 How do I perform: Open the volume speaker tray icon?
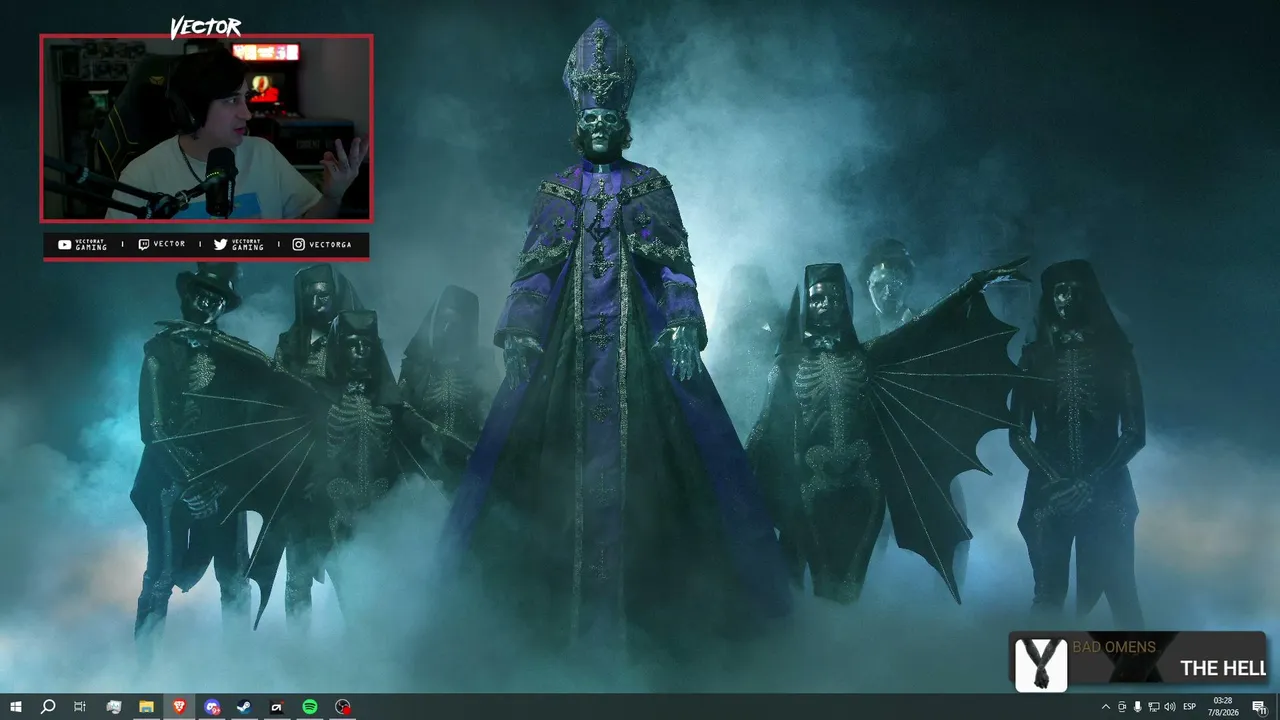pos(1170,707)
